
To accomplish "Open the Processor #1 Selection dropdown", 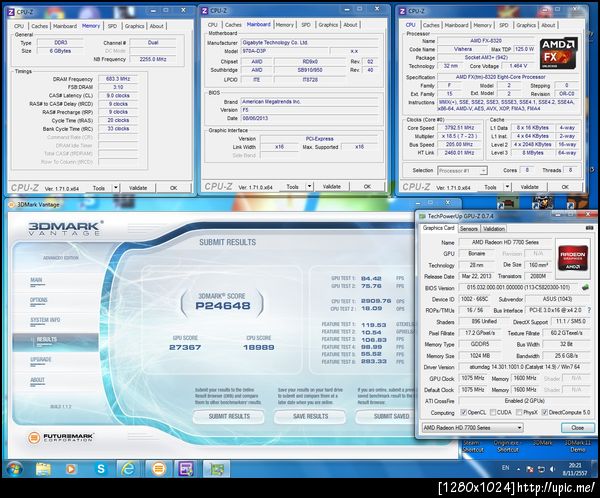I will click(462, 170).
